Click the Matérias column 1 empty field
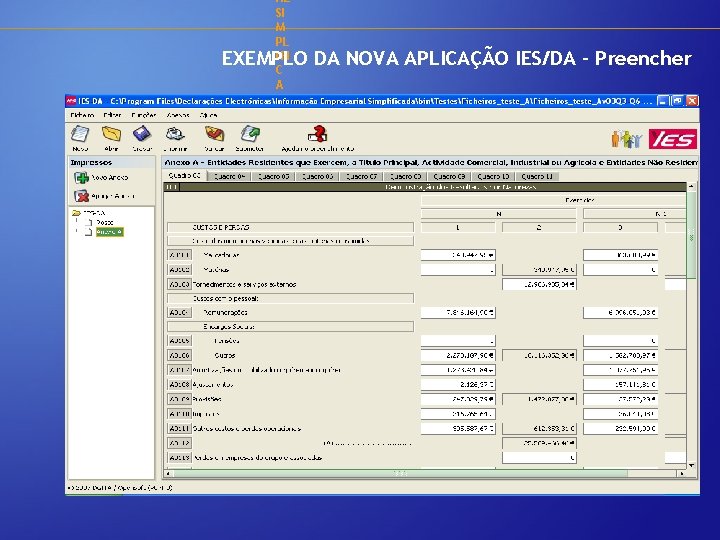Viewport: 720px width, 540px height. coord(458,270)
